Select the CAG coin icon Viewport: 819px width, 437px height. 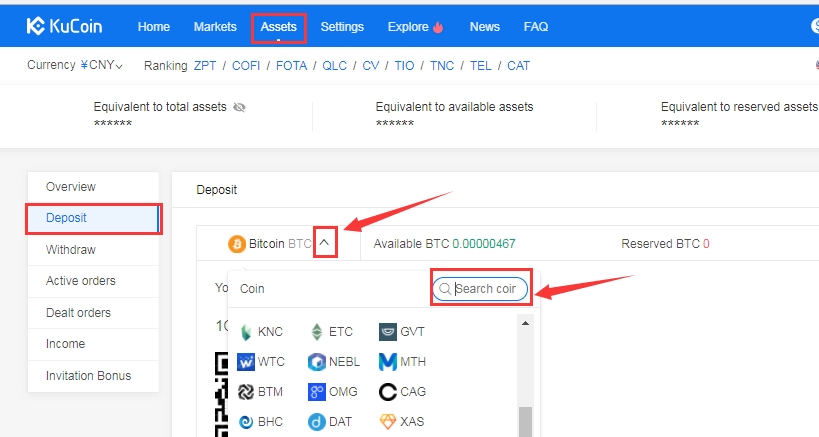[388, 392]
